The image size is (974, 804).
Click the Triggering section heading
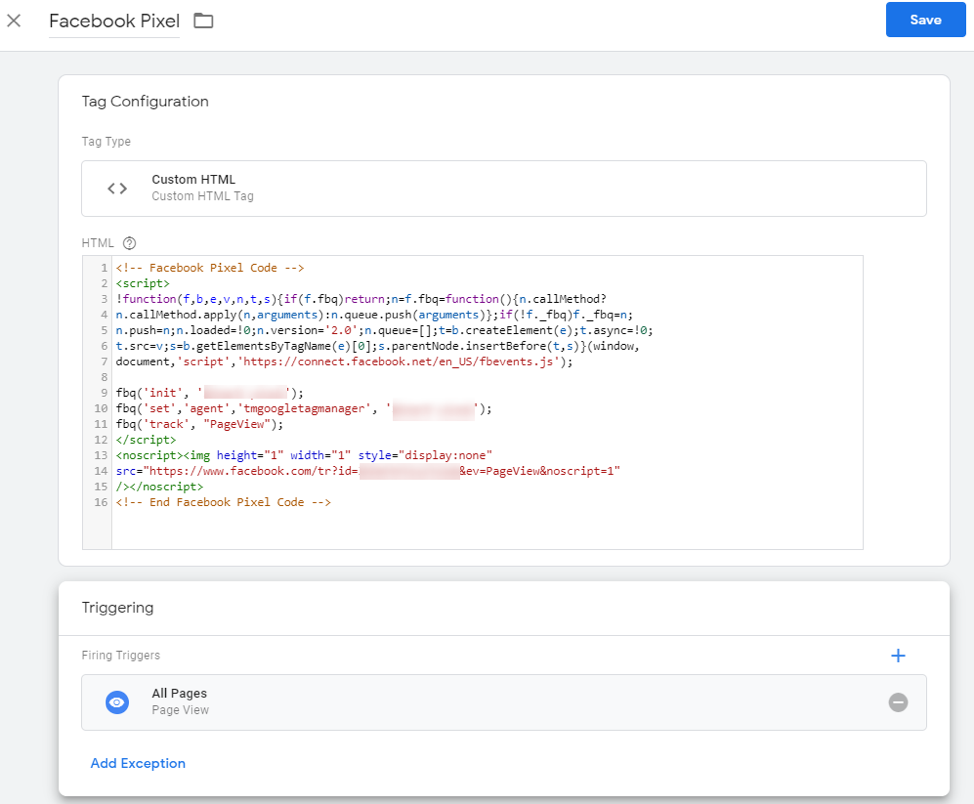coord(117,608)
